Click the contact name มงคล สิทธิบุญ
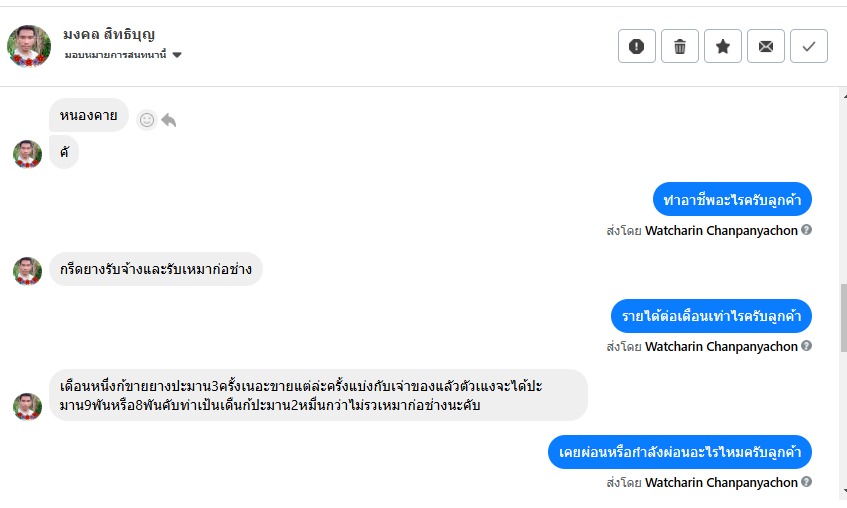 [x=109, y=34]
